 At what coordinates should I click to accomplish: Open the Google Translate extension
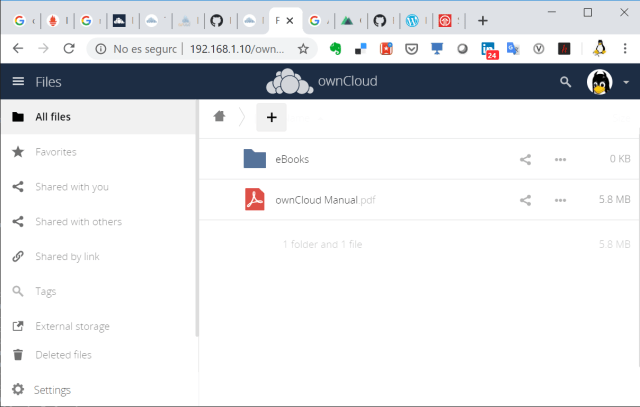[513, 49]
